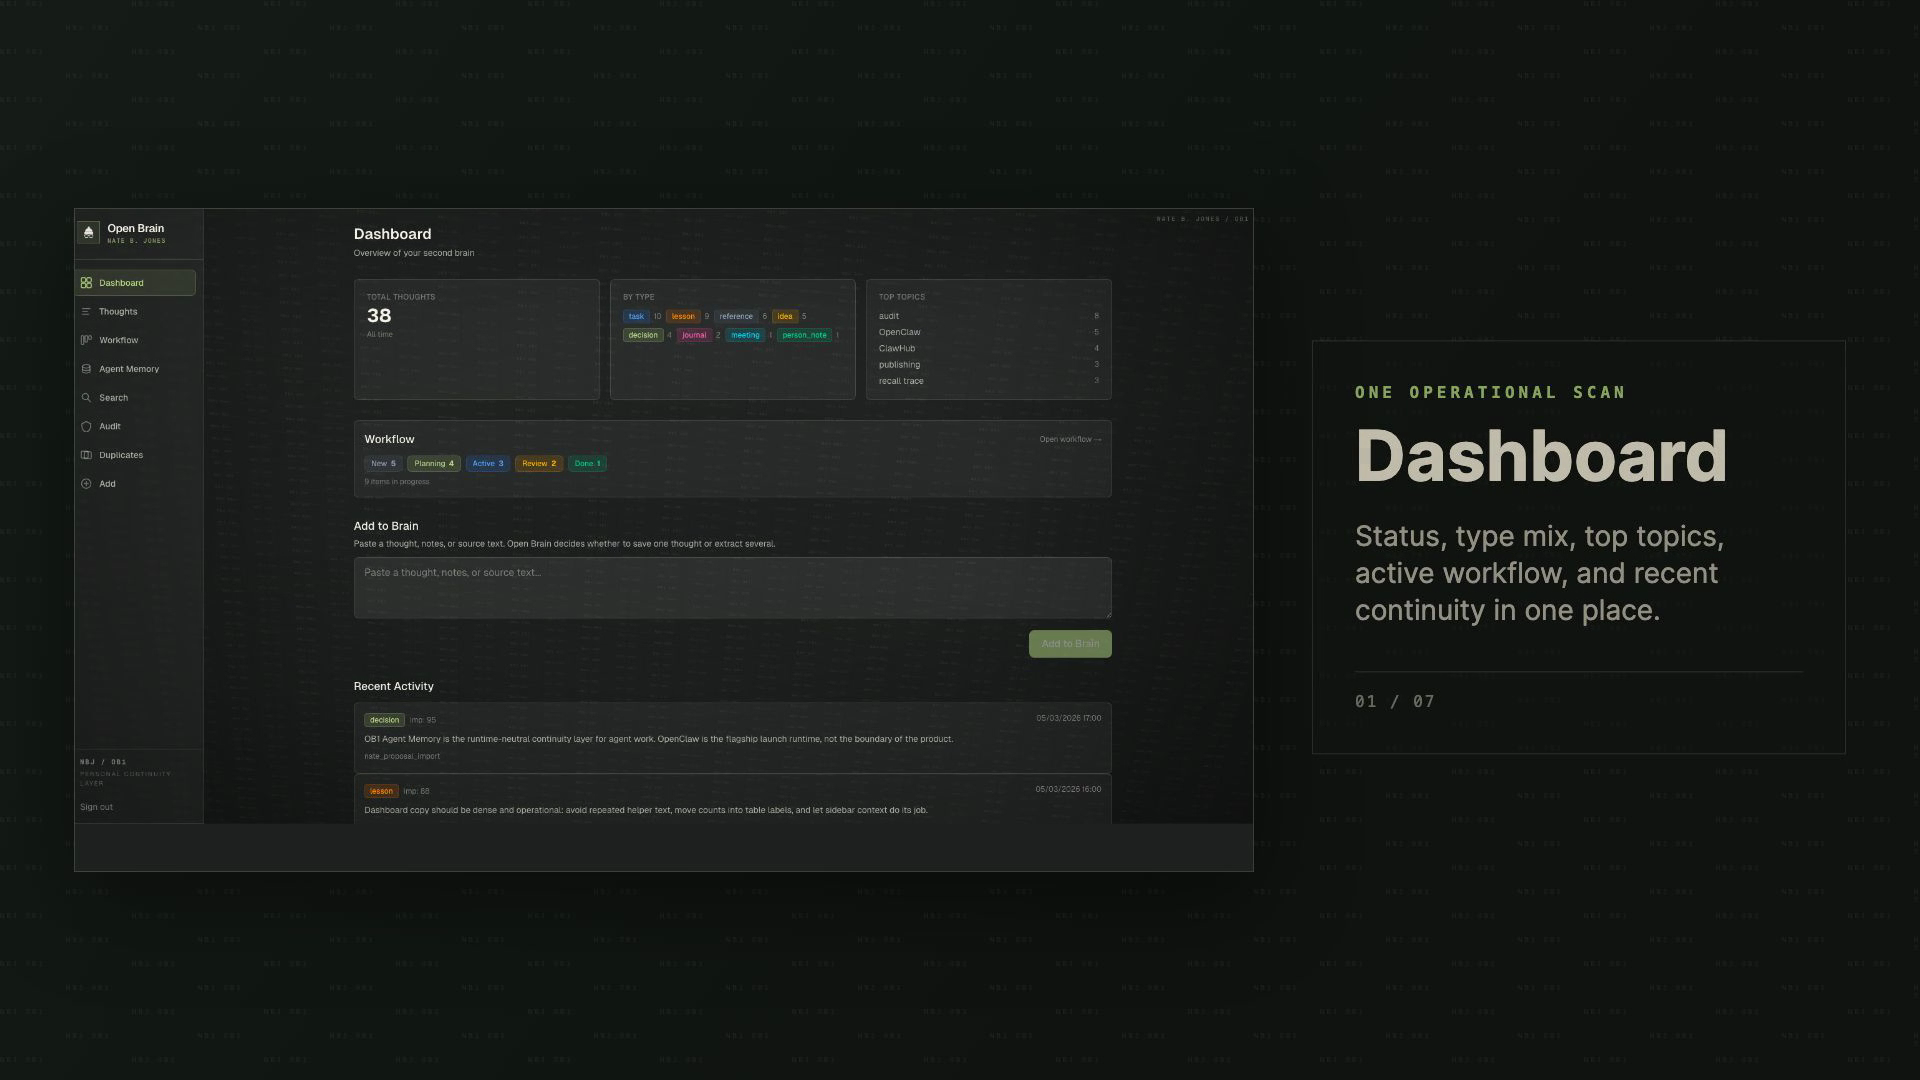The image size is (1920, 1080).
Task: Click the 'Recent Activity' heading
Action: pyautogui.click(x=393, y=686)
